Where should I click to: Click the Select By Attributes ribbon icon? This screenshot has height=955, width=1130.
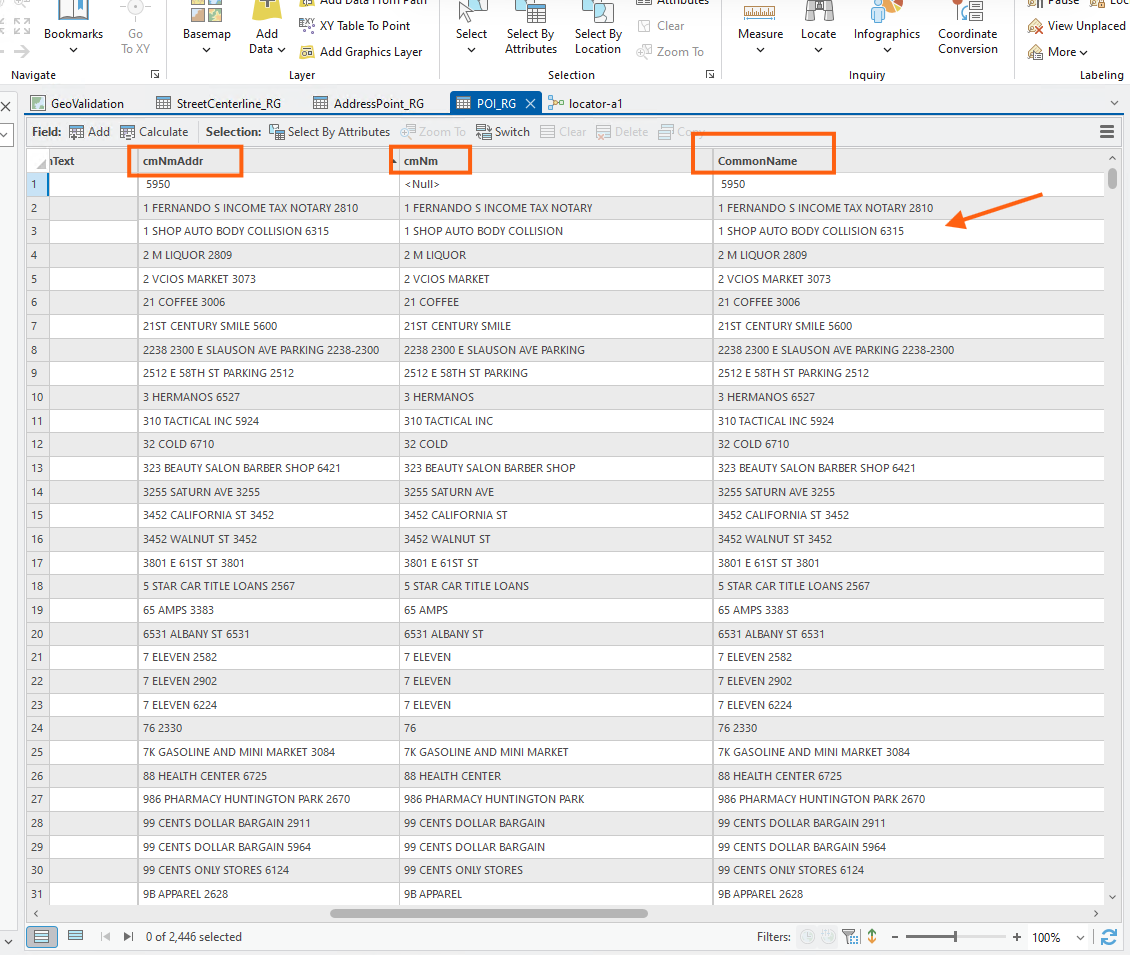(x=530, y=30)
